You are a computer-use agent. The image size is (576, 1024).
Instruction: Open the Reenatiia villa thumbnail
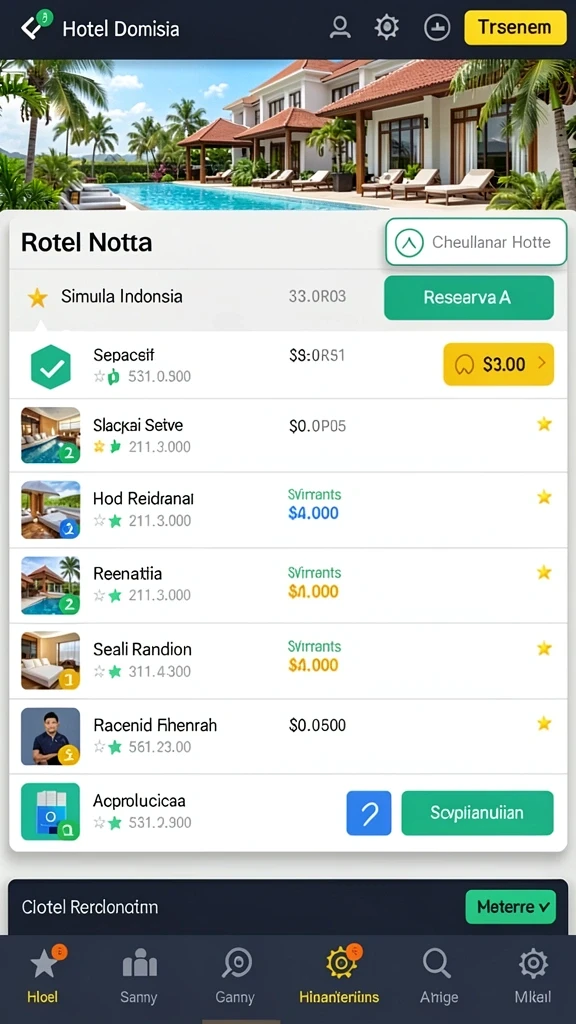[x=50, y=585]
